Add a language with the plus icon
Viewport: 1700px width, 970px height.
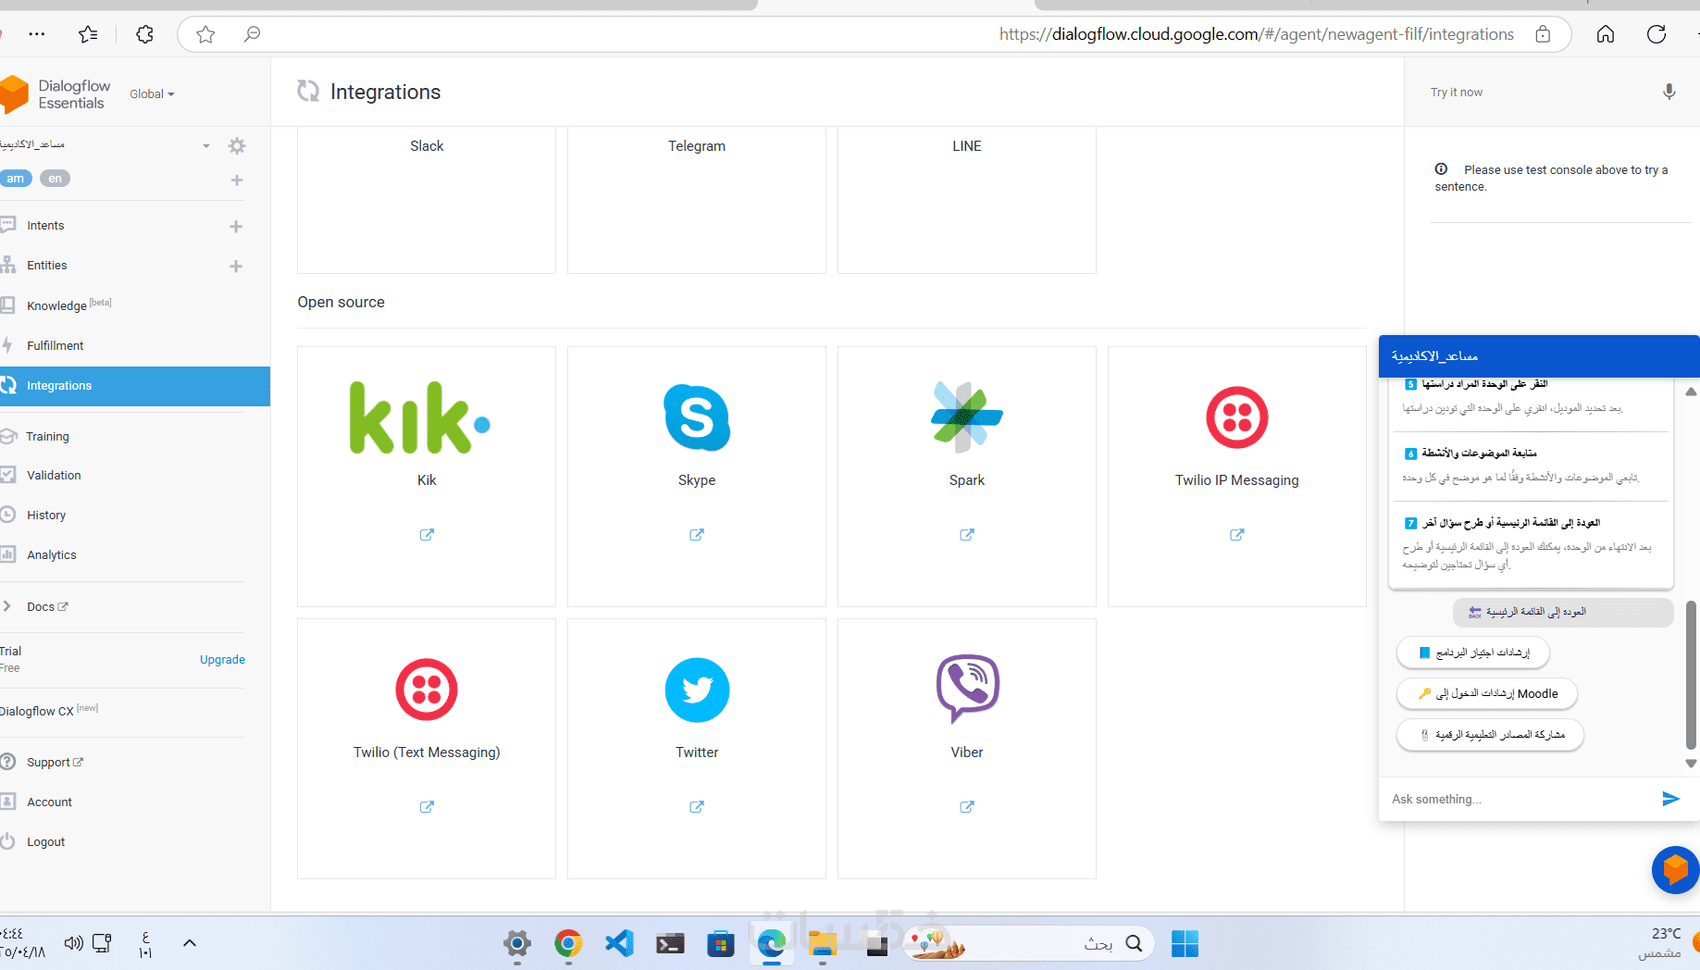pos(237,181)
